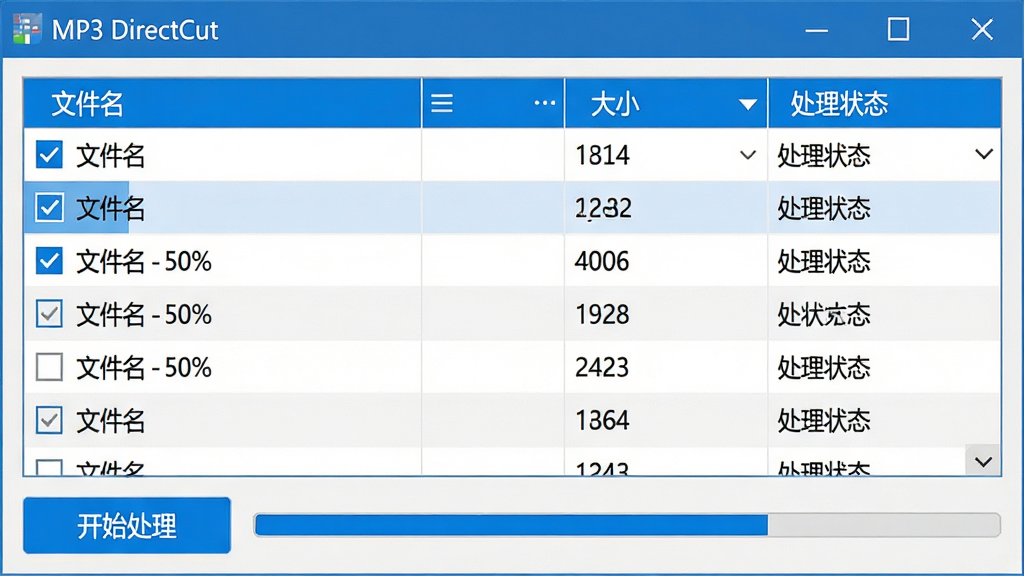Start processing with the 开始处理 button
The image size is (1024, 576).
point(127,525)
